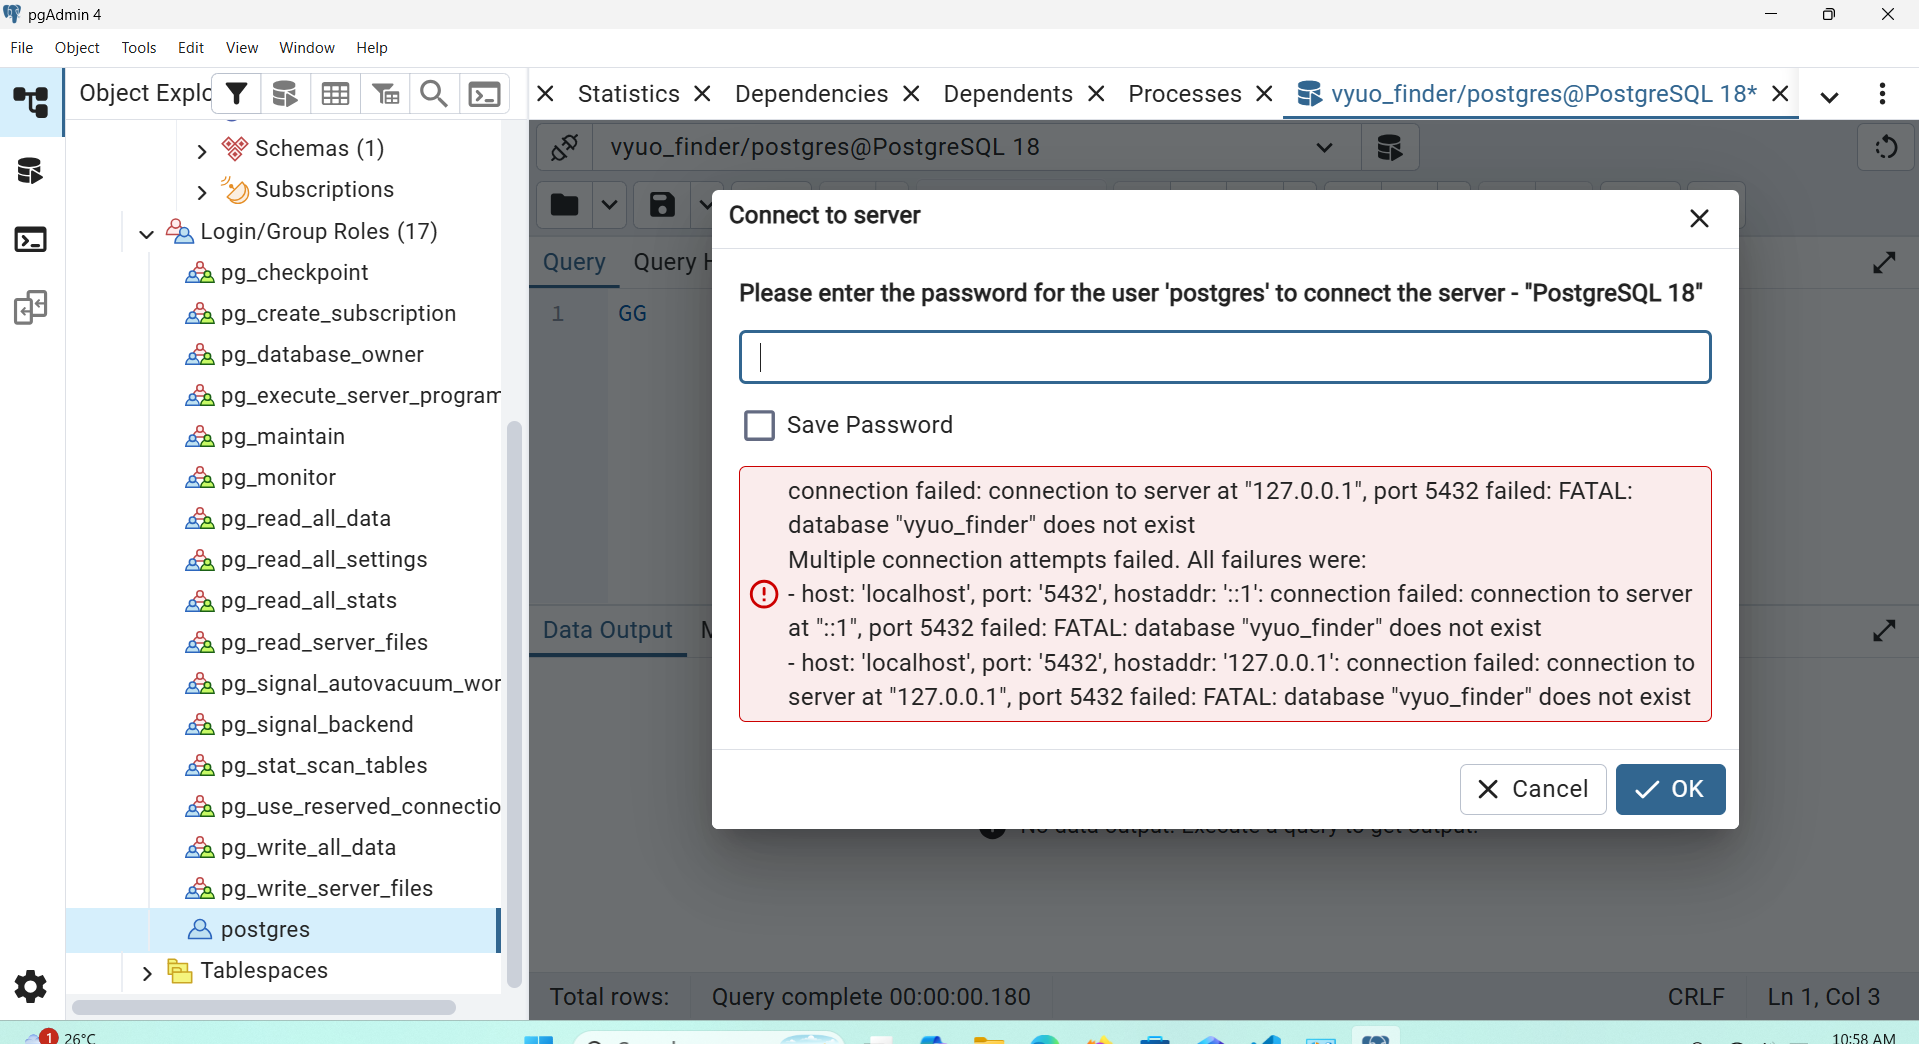Screen dimensions: 1919x1044
Task: Switch to the Statistics tab
Action: click(629, 94)
